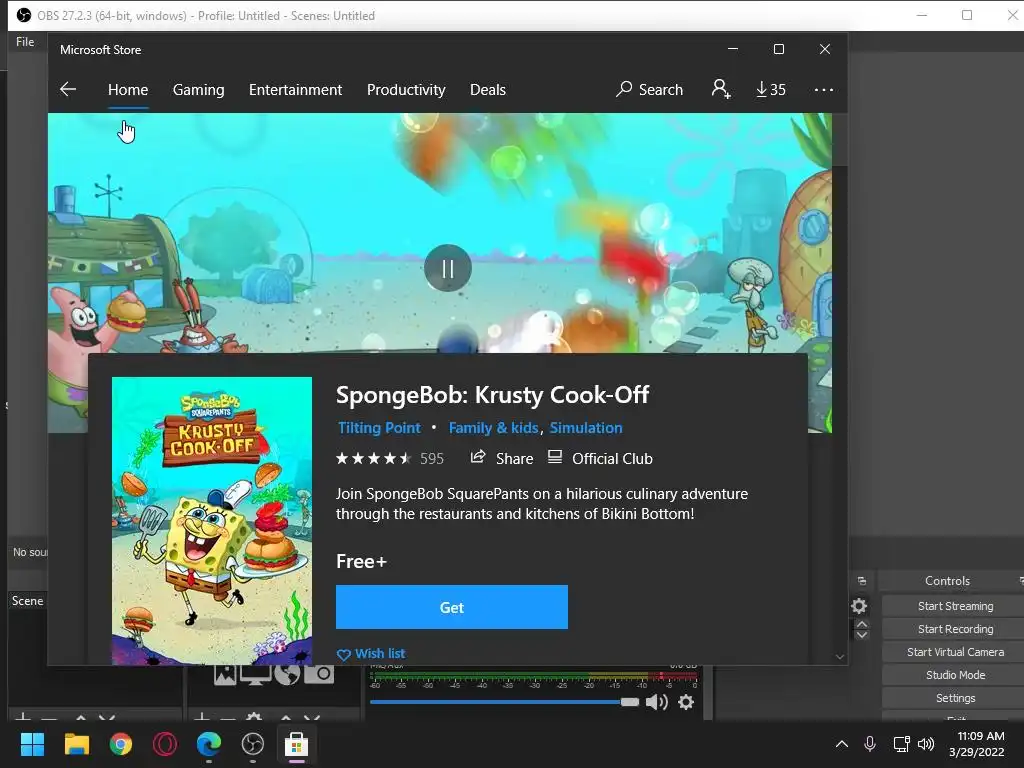This screenshot has width=1024, height=768.
Task: Switch to the Productivity tab
Action: (x=406, y=89)
